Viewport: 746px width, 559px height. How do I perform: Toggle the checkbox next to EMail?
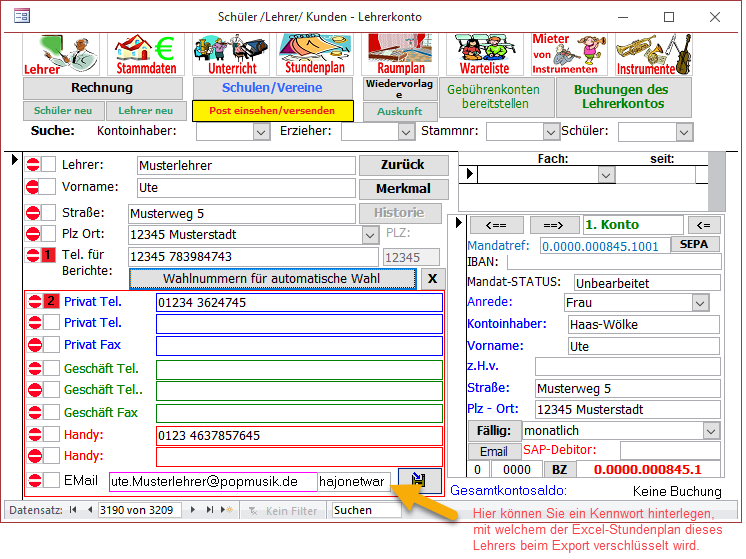[51, 481]
